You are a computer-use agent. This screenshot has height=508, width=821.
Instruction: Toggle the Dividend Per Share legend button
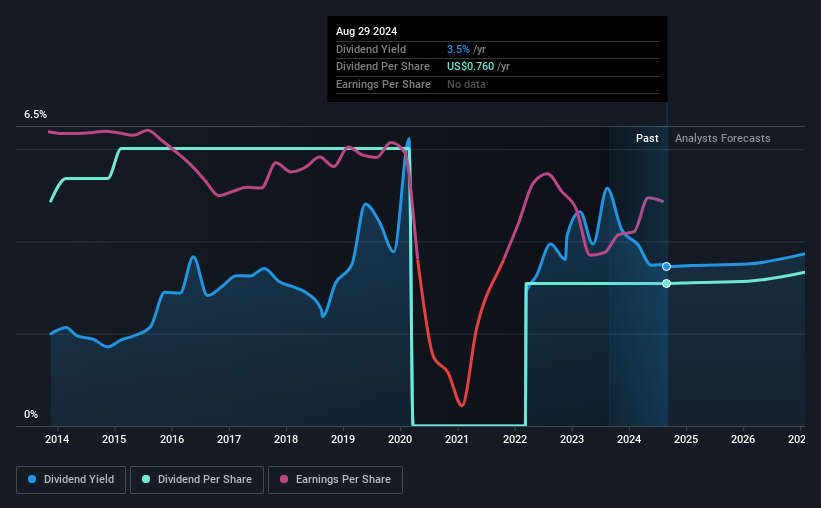197,480
